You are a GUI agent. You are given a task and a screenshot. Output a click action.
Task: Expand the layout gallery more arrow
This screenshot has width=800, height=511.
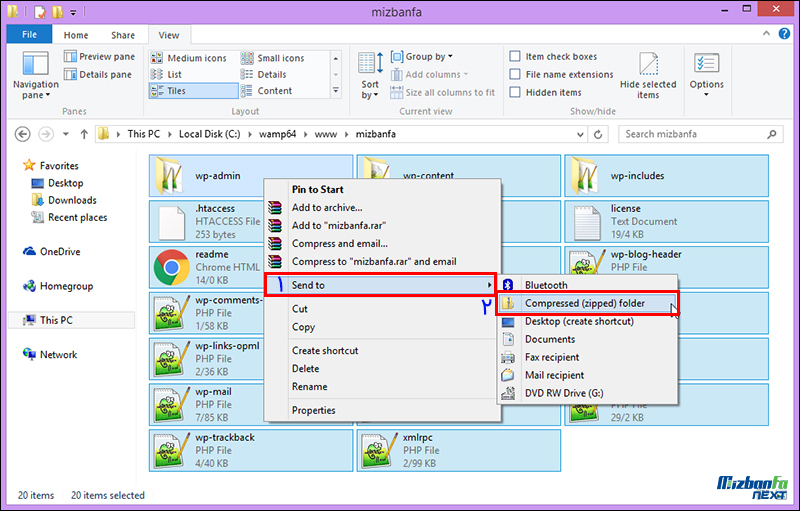336,91
